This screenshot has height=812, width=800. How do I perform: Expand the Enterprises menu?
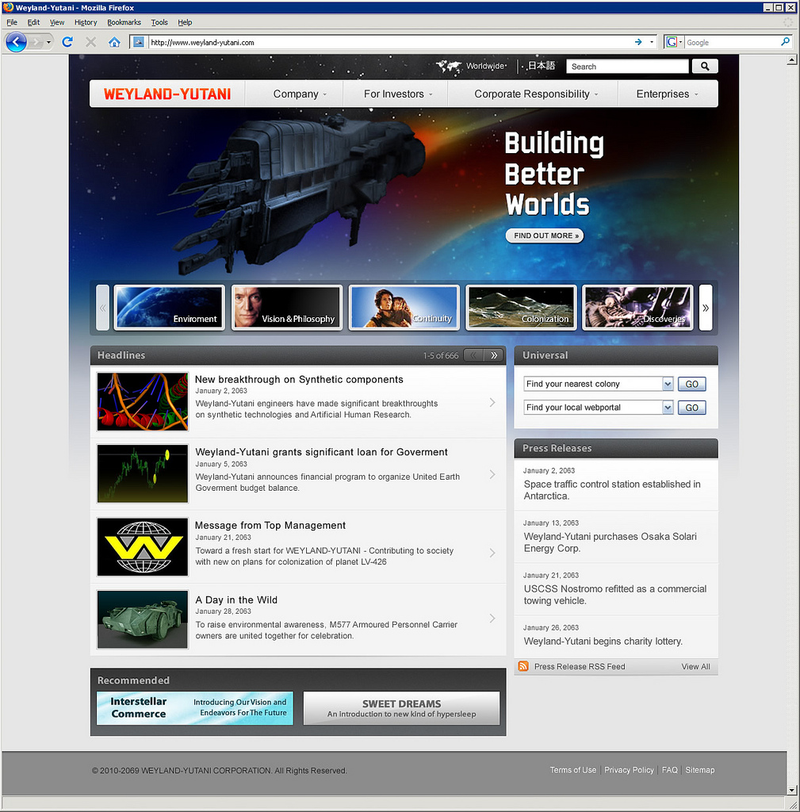(667, 94)
